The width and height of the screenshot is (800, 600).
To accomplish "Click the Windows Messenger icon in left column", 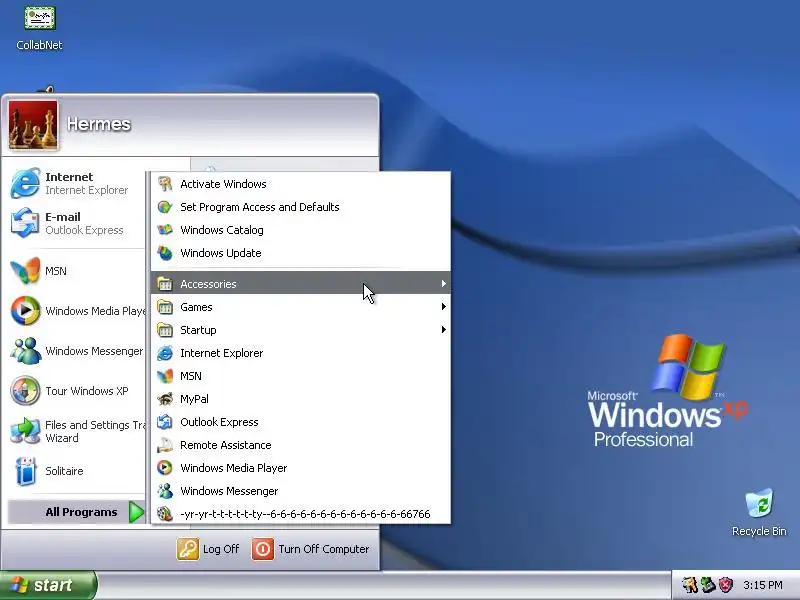I will point(25,351).
